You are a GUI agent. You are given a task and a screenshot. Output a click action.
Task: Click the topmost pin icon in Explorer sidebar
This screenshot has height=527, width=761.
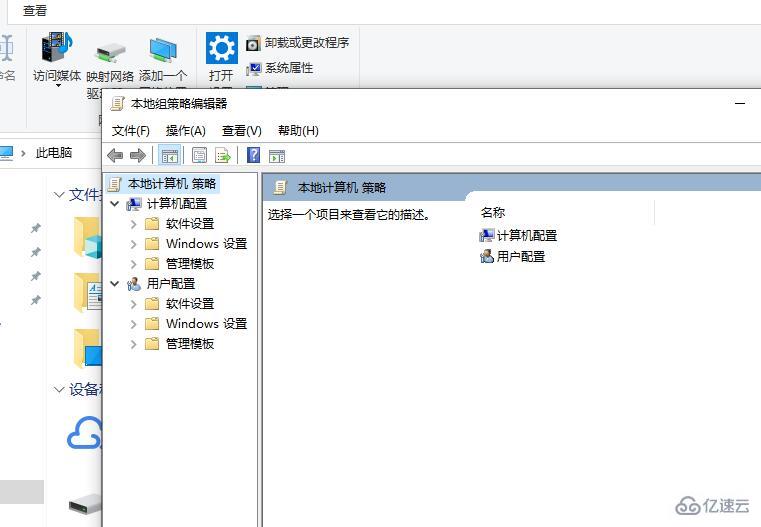[36, 228]
